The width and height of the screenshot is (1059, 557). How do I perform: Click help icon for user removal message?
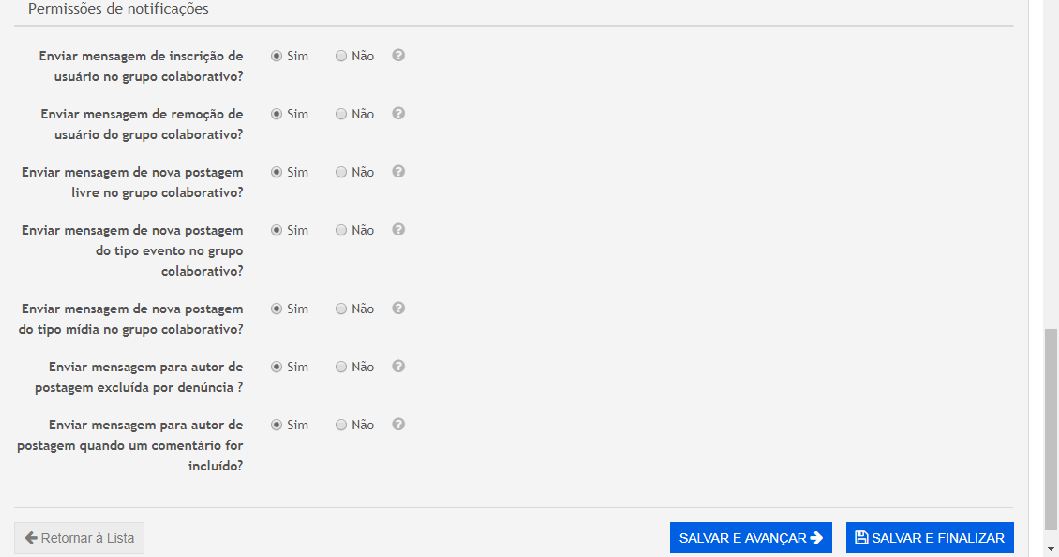[398, 114]
